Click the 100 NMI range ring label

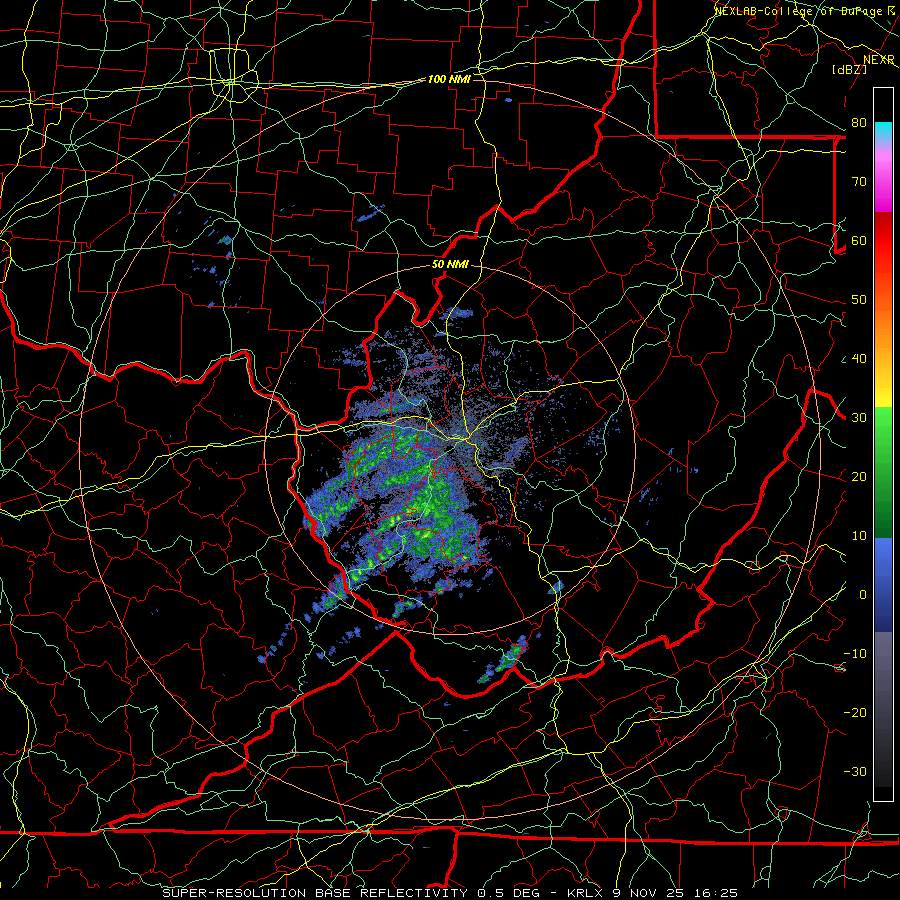click(449, 79)
